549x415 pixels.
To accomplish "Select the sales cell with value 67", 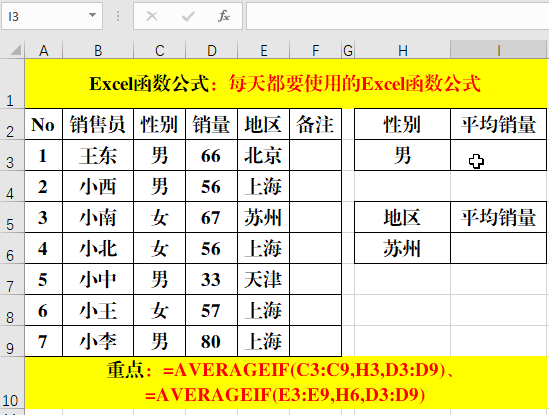I will pos(211,217).
